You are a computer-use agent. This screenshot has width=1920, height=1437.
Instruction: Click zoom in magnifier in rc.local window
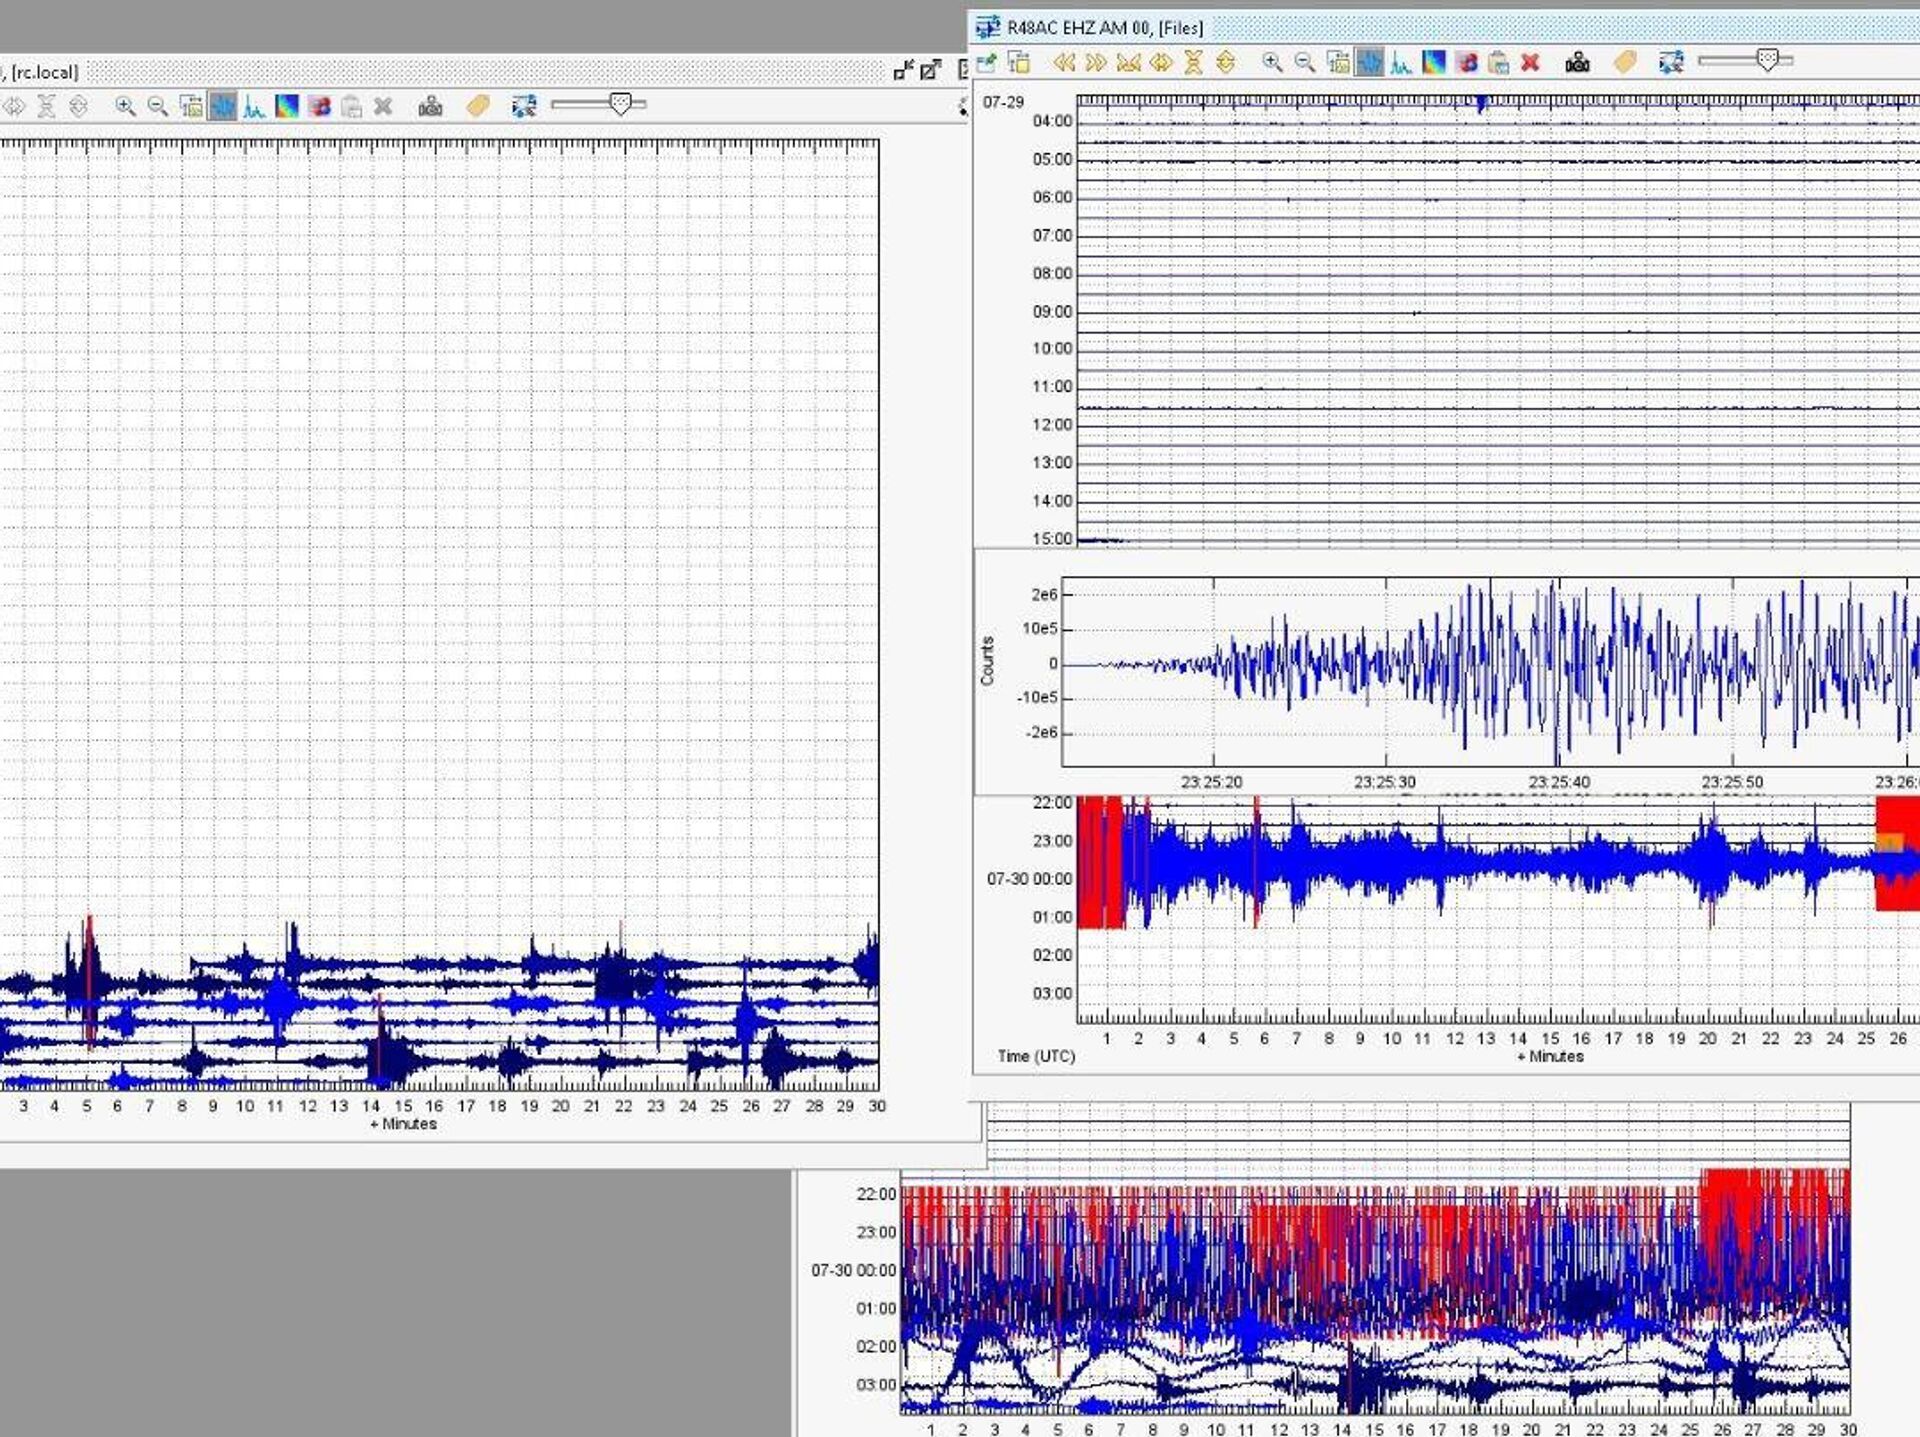125,106
